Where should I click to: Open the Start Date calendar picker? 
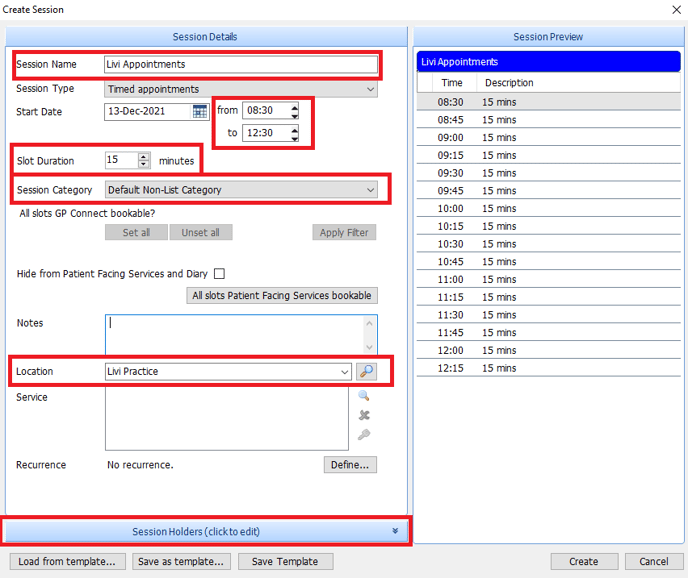tap(200, 111)
